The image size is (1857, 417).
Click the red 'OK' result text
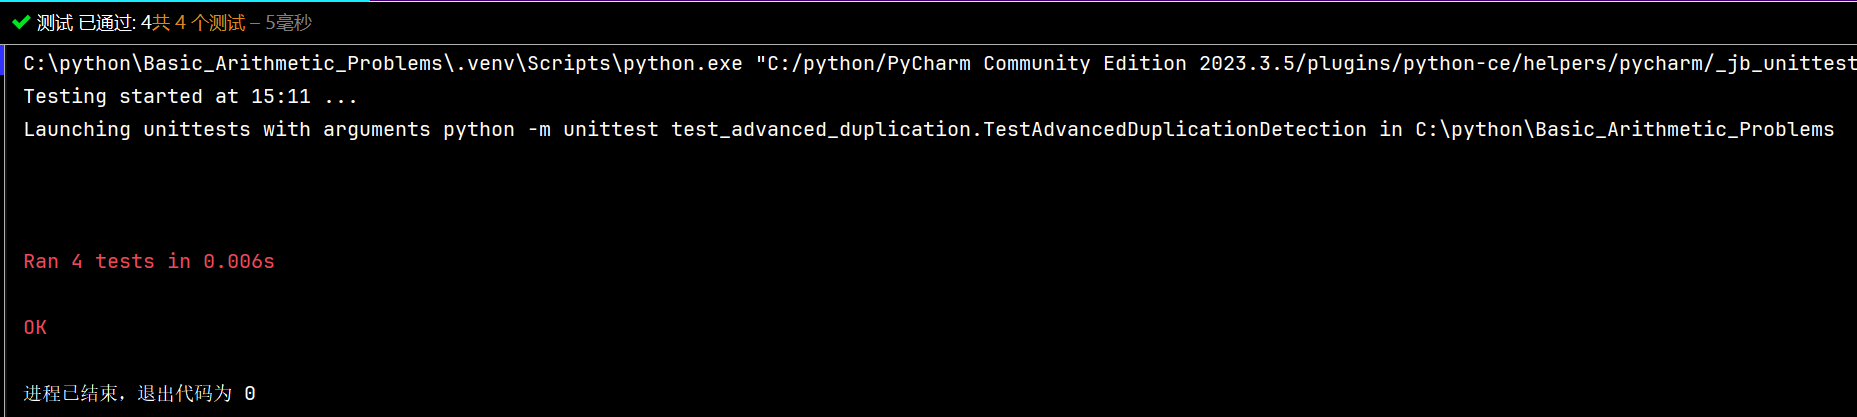(x=35, y=327)
